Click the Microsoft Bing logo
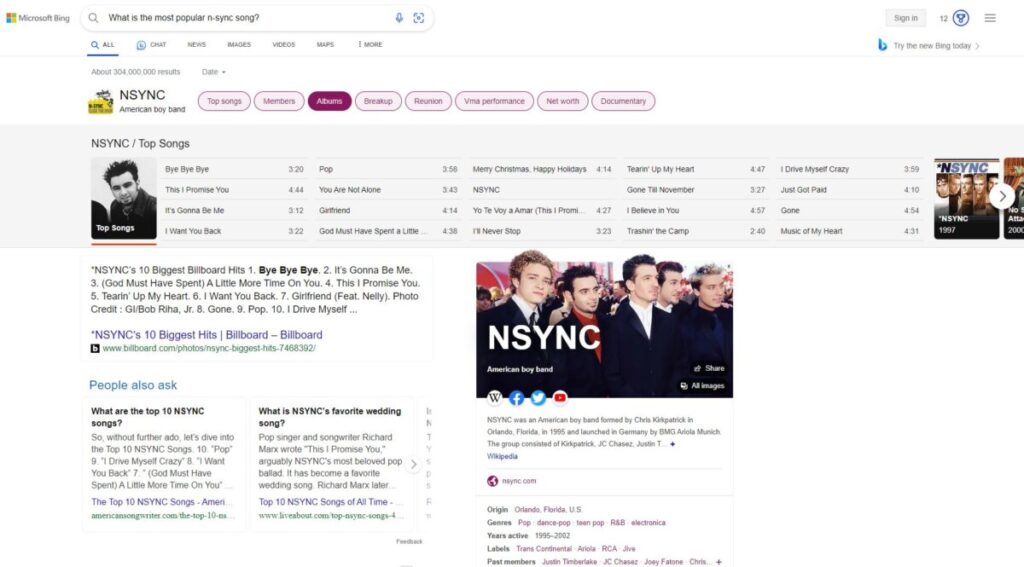Image resolution: width=1024 pixels, height=567 pixels. [x=38, y=18]
